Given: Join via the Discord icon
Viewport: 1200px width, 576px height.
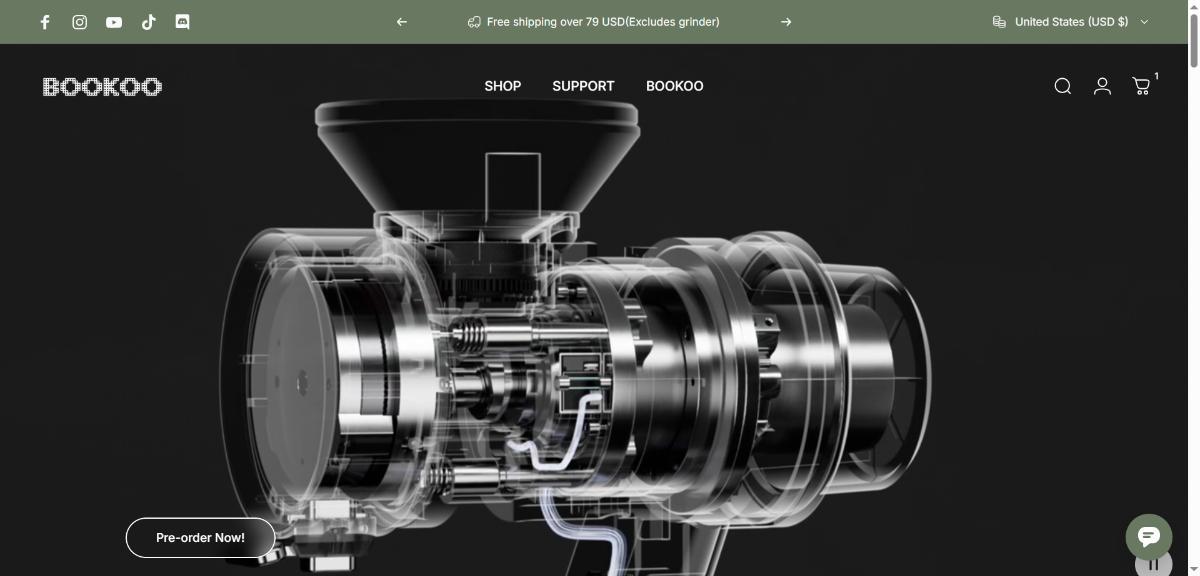Looking at the screenshot, I should click(x=182, y=22).
